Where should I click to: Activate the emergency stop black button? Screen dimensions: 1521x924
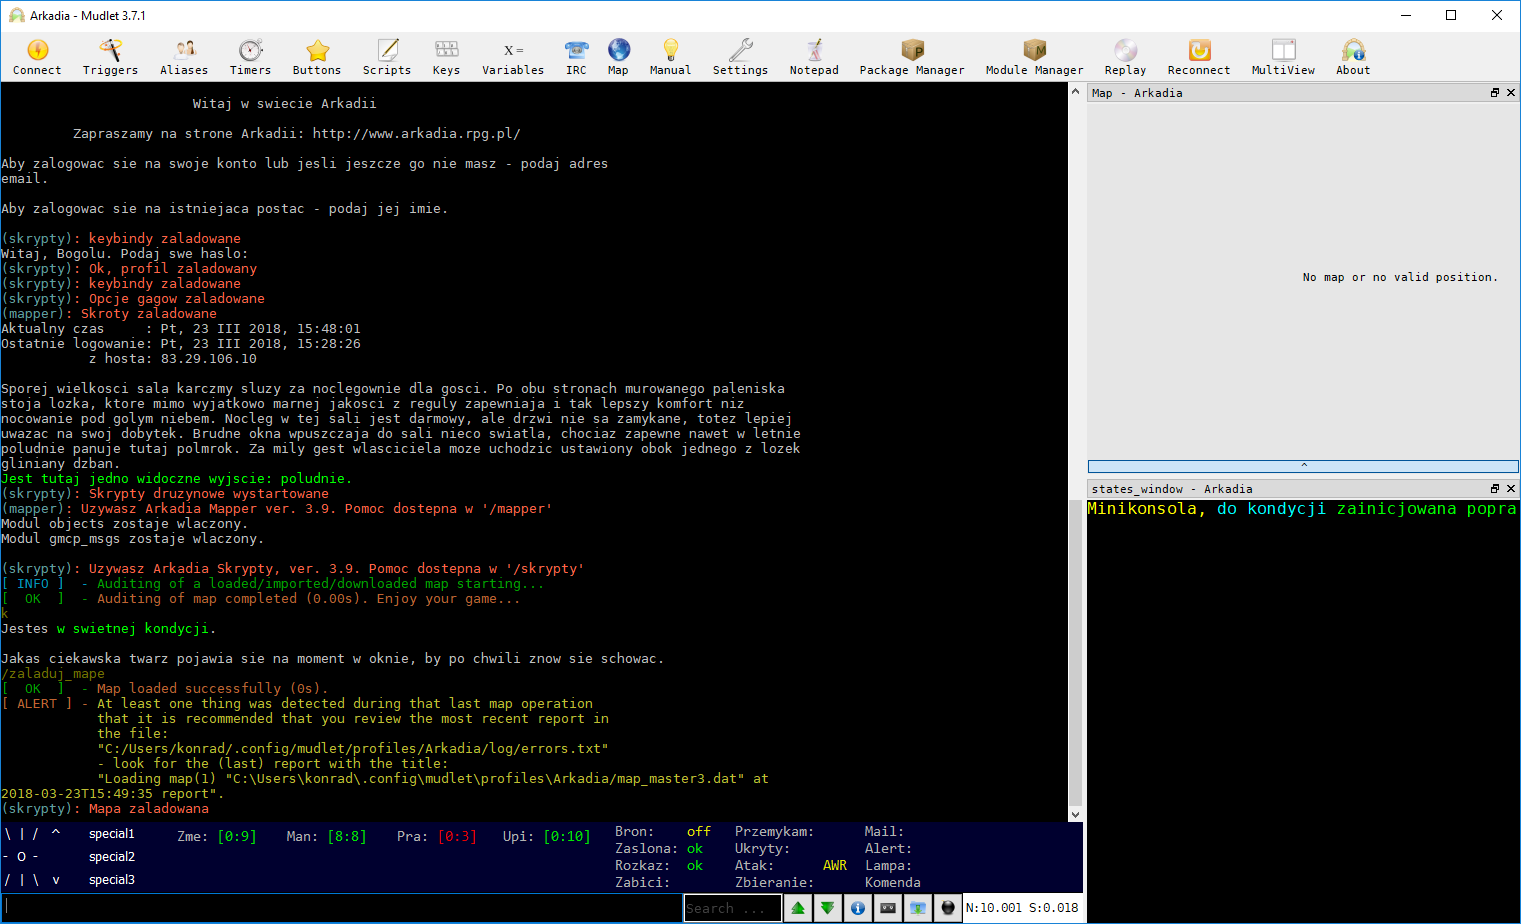click(x=948, y=908)
